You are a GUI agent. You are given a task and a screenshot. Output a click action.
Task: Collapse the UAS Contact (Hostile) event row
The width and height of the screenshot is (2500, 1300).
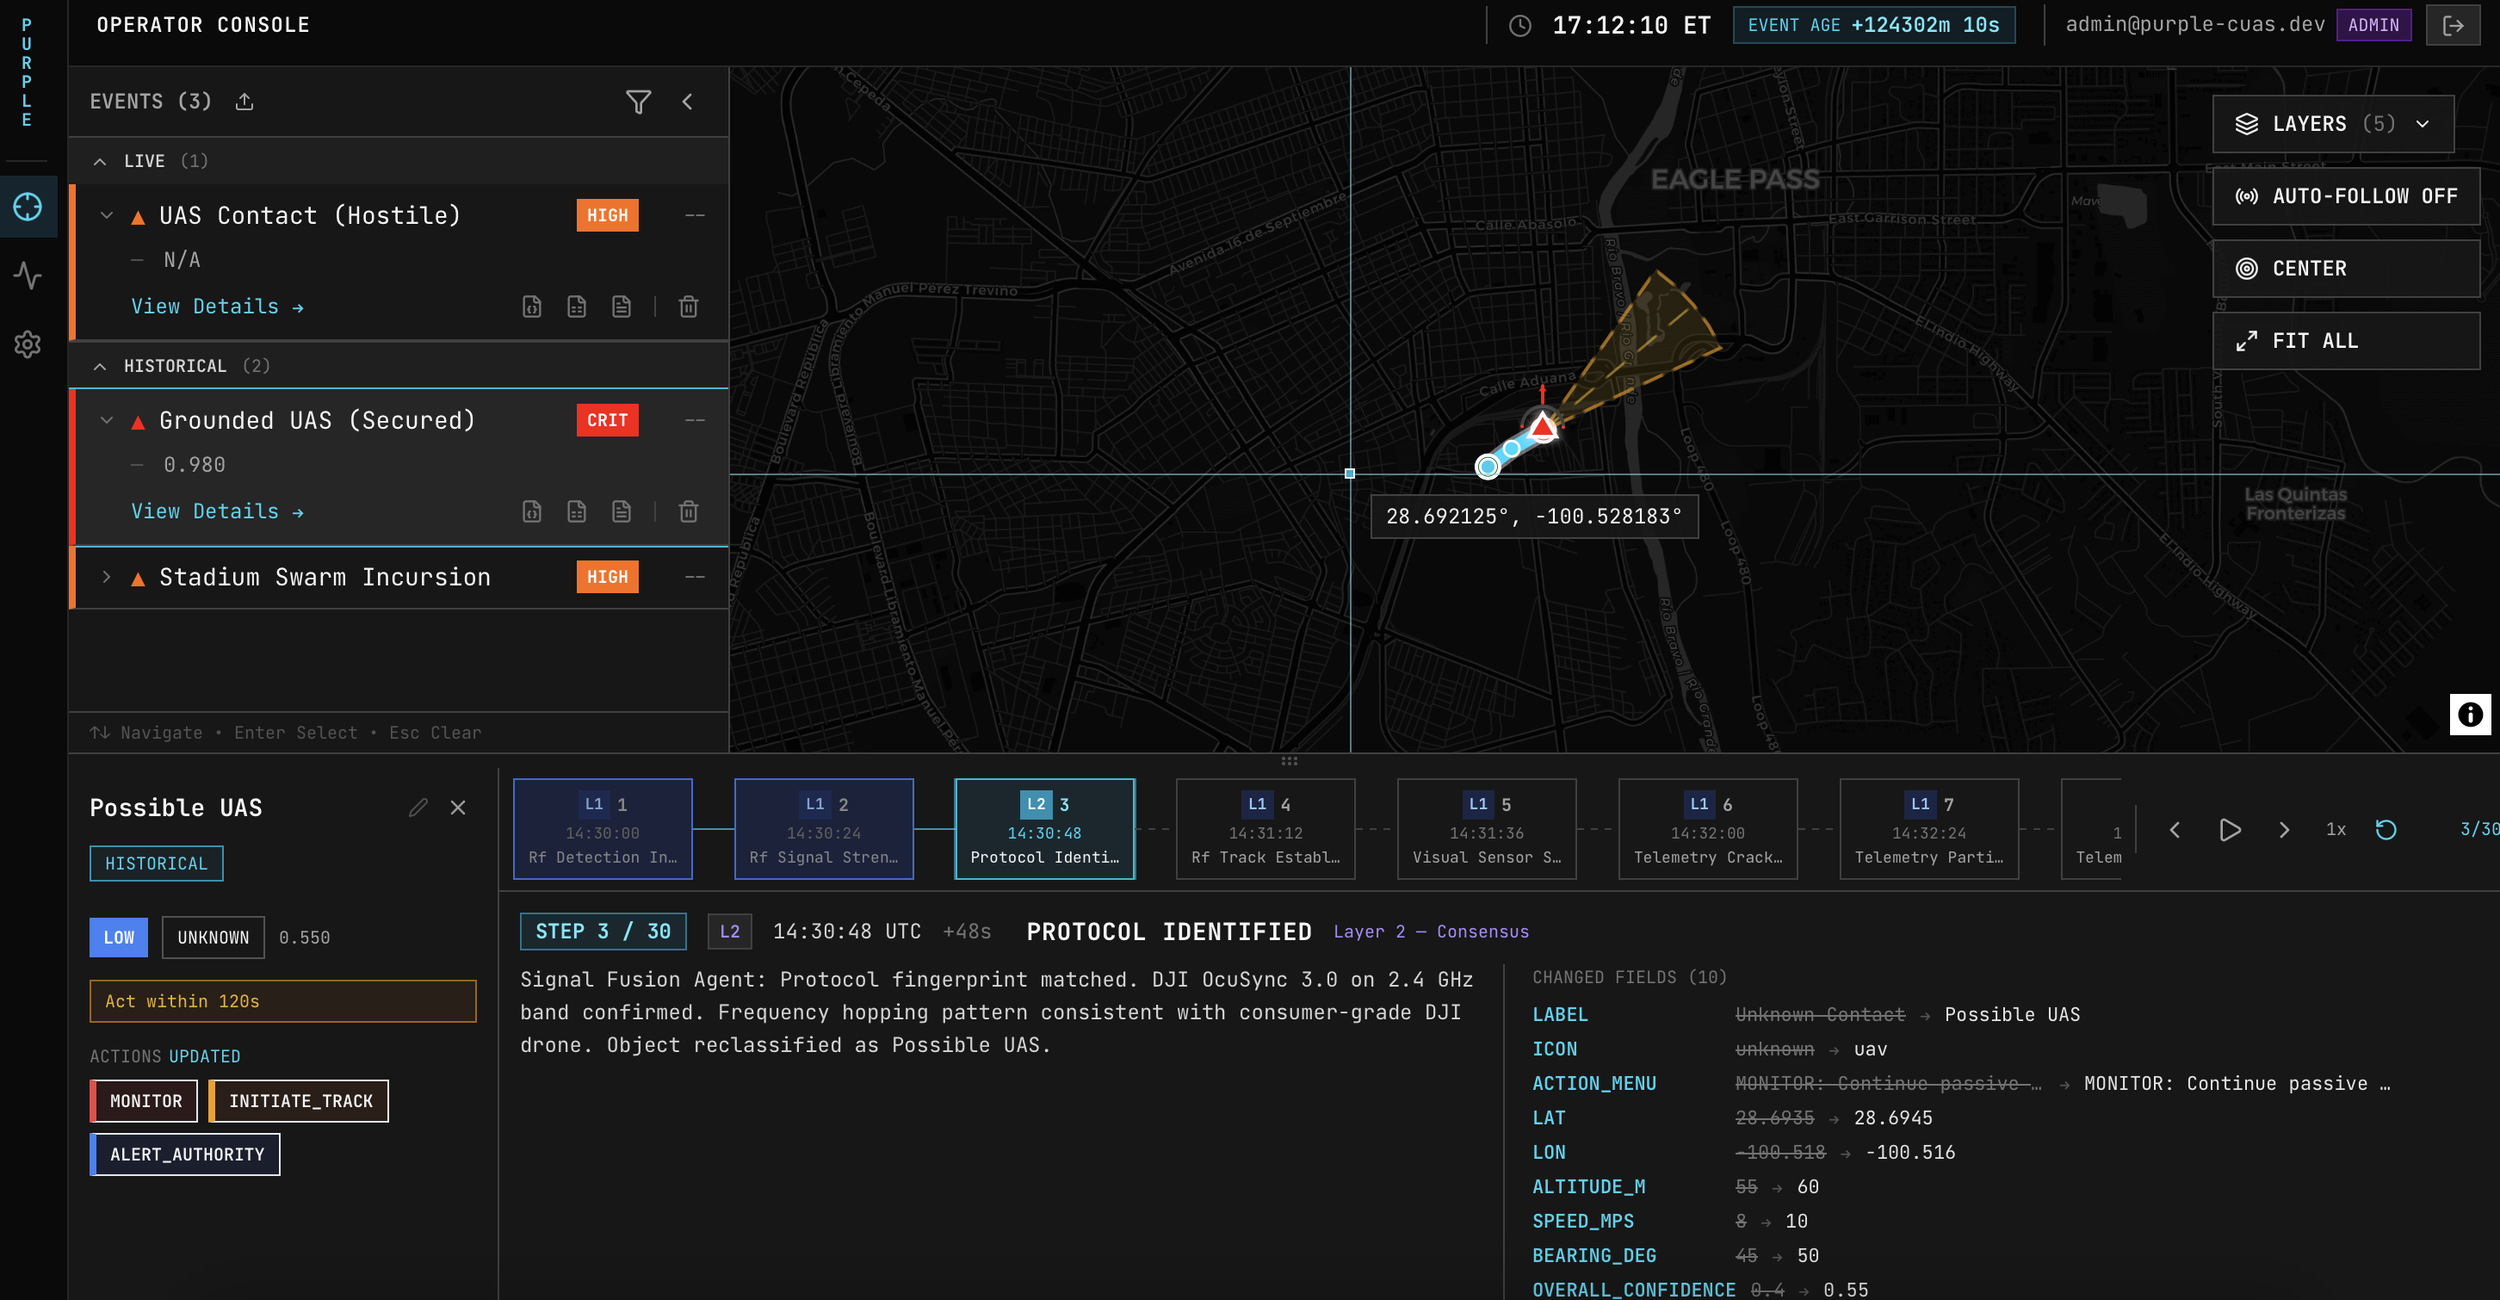pyautogui.click(x=107, y=216)
